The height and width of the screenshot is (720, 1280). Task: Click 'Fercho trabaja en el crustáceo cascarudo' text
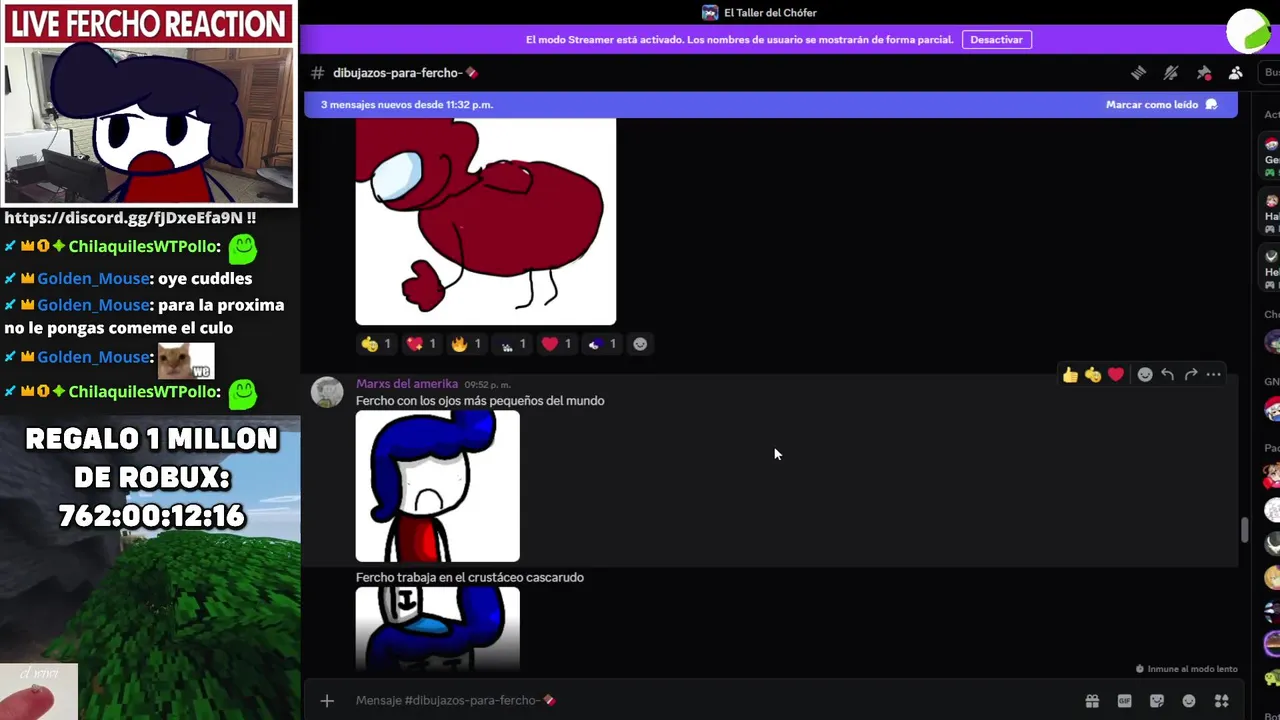(470, 577)
